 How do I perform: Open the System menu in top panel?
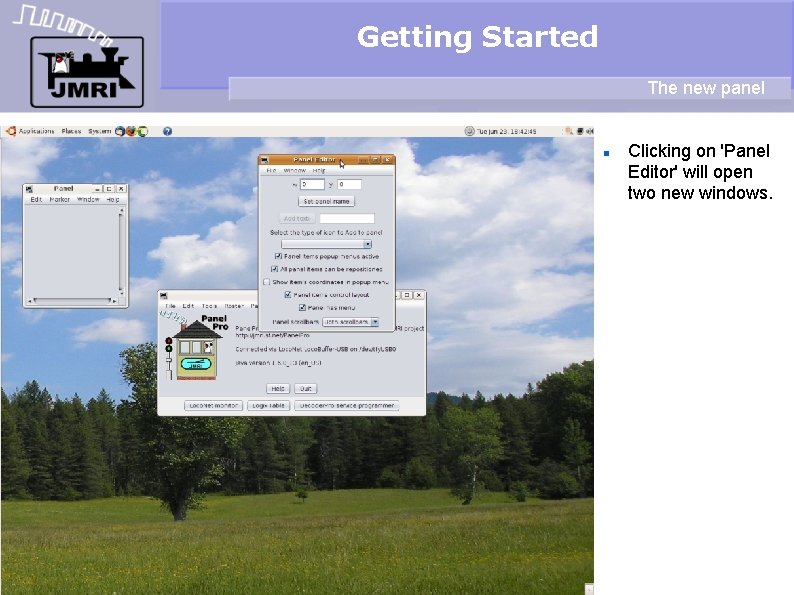(x=99, y=131)
